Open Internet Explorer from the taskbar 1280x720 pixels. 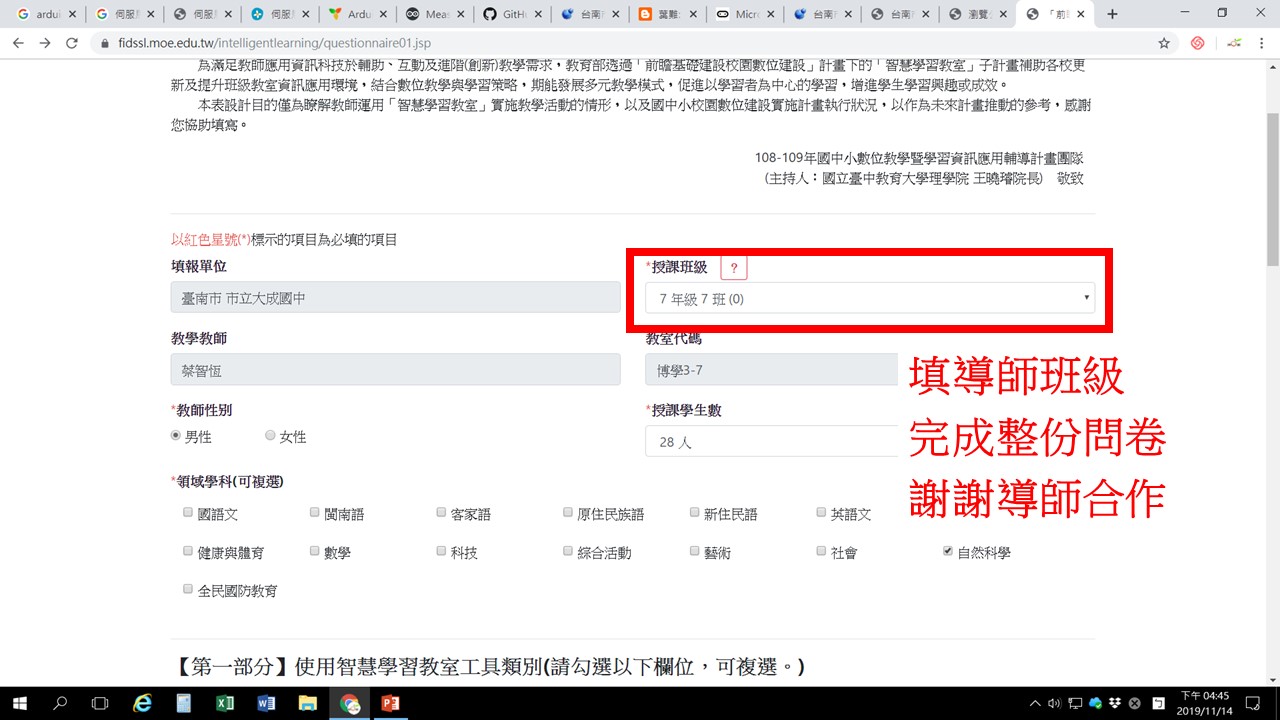[142, 703]
